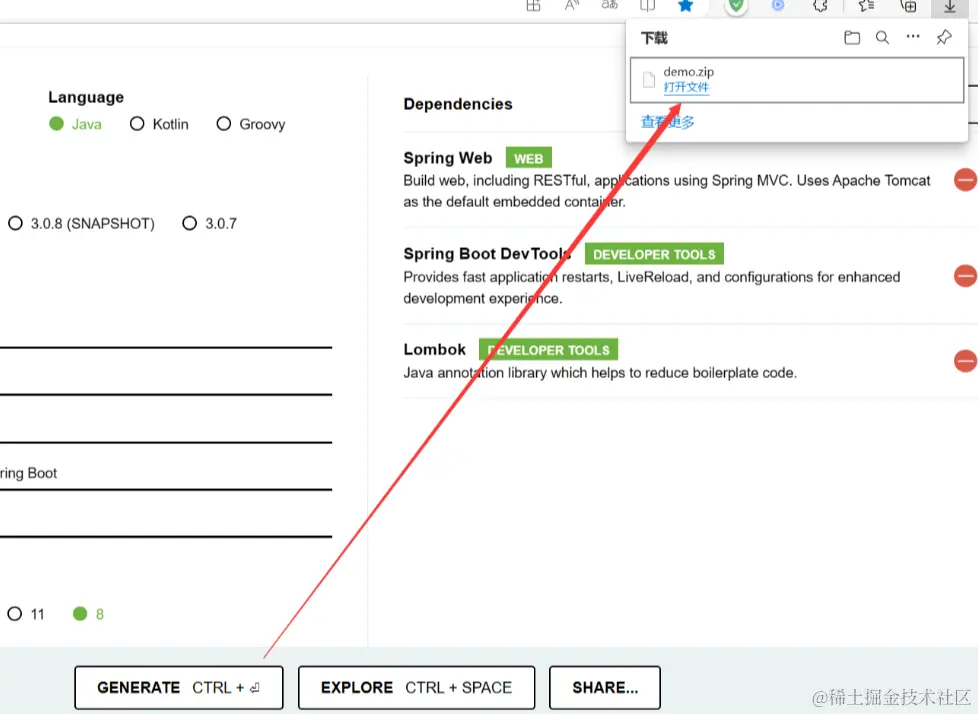The height and width of the screenshot is (714, 978).
Task: Click the 'DEVELOPER TOOLS' tag beside Spring Boot DevTools
Action: coord(654,254)
